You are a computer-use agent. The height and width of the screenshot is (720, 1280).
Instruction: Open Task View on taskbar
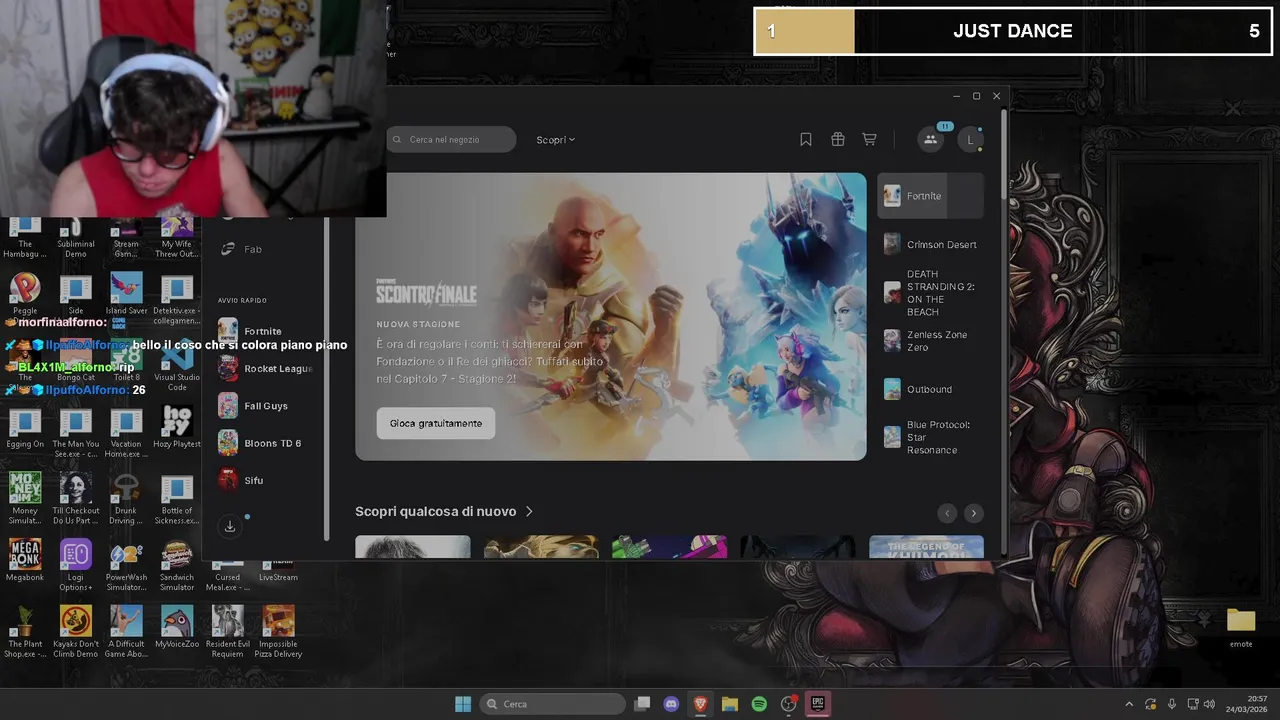643,704
